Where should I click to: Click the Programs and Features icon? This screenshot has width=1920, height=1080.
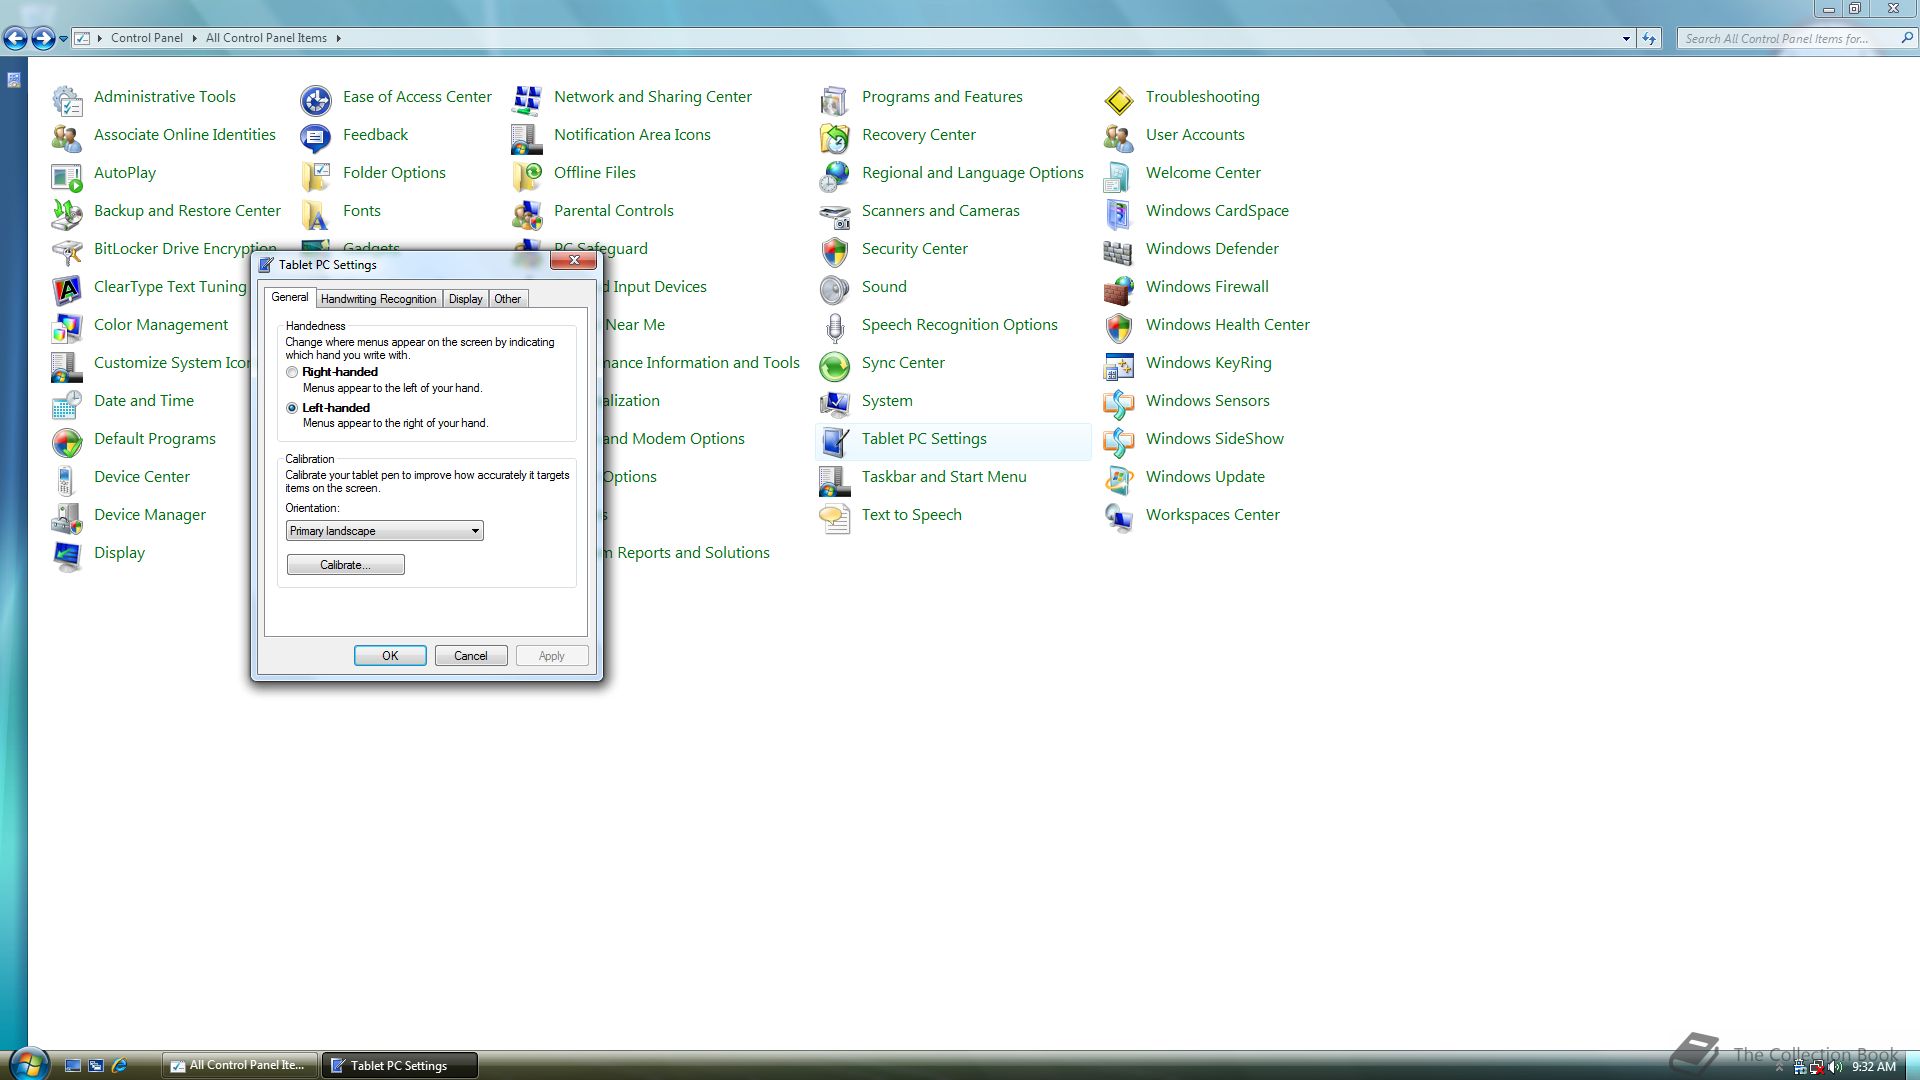point(835,99)
